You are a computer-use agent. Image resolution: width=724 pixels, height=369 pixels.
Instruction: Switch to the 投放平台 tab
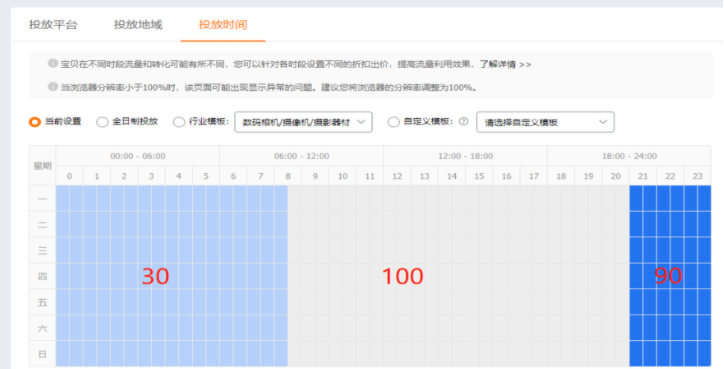click(53, 24)
